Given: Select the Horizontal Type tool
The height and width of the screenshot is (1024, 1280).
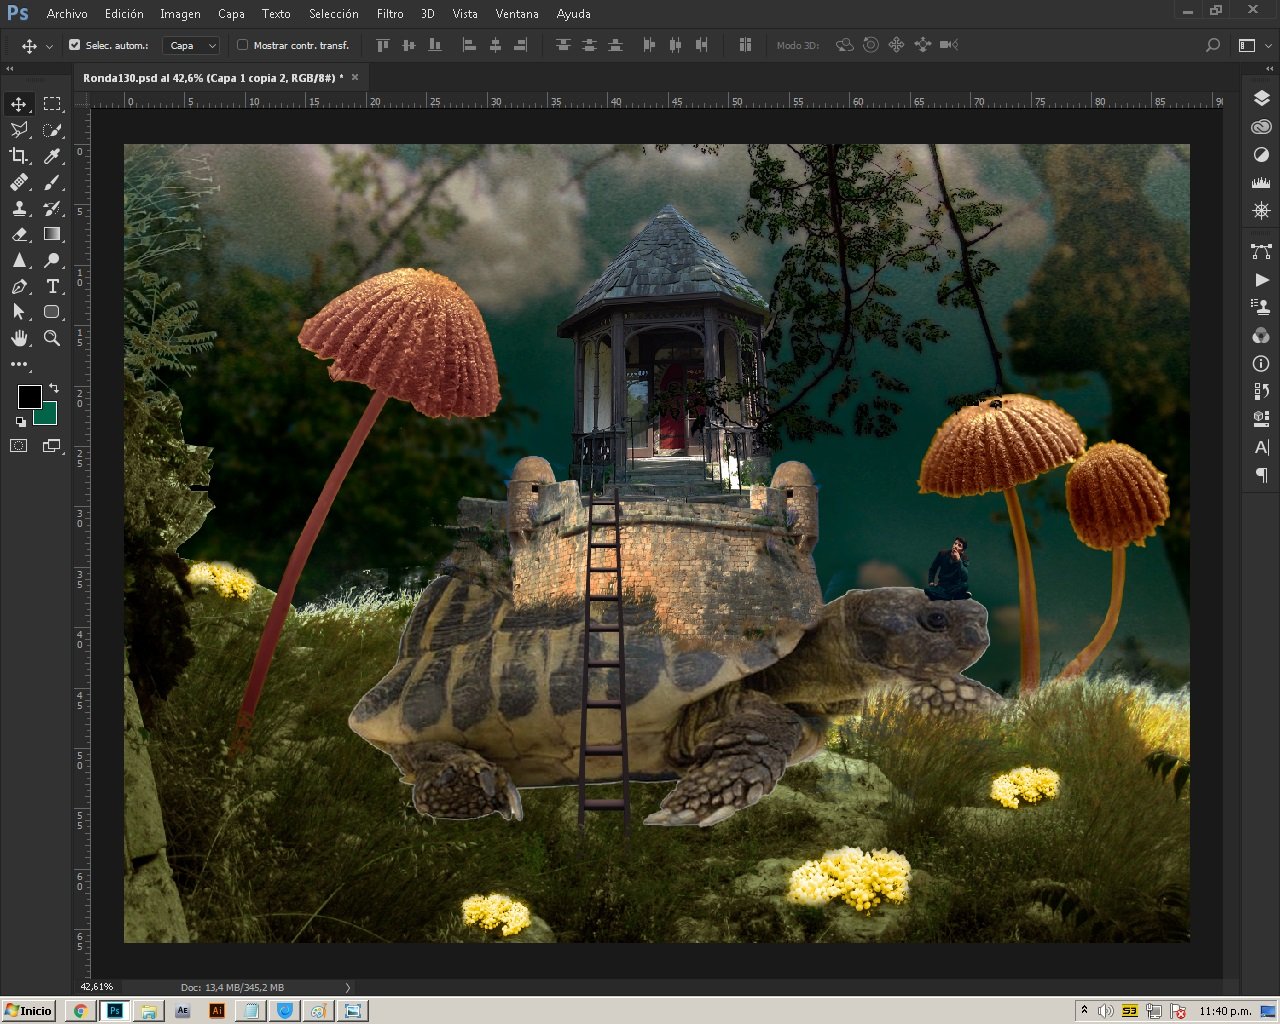Looking at the screenshot, I should (52, 286).
